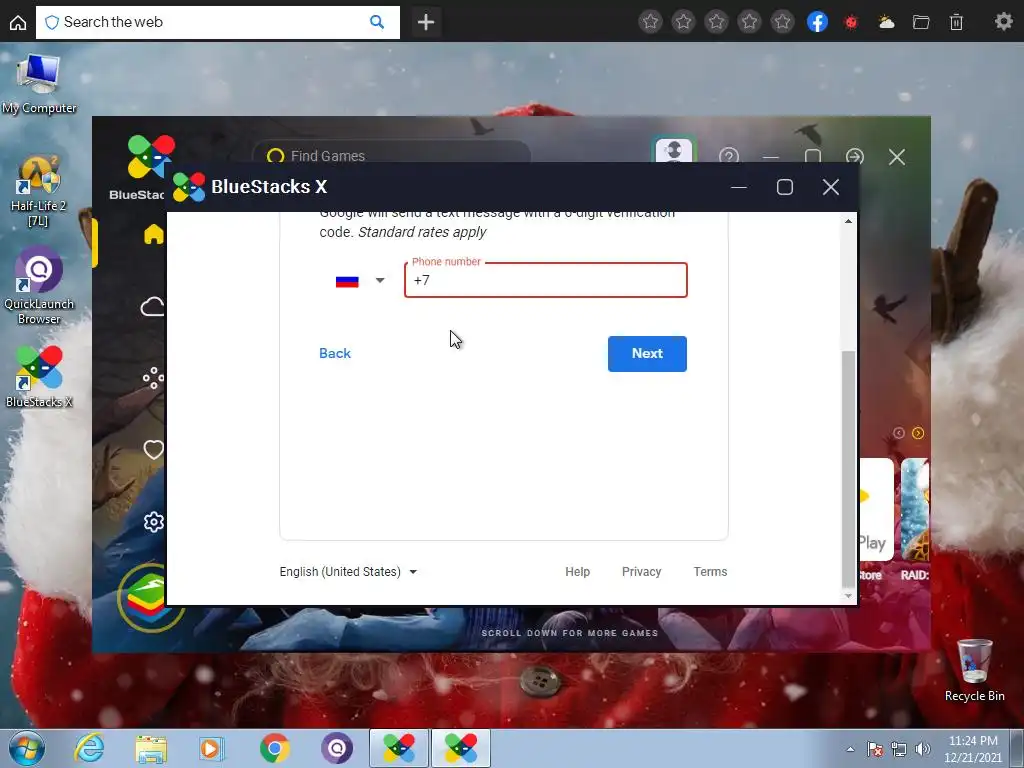
Task: Launch the media player from the taskbar
Action: (x=211, y=748)
